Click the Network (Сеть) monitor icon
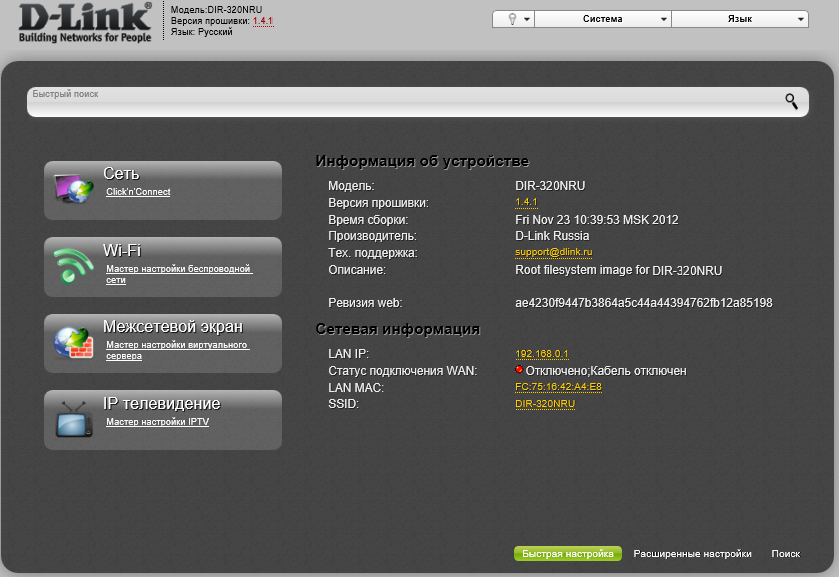 [73, 190]
